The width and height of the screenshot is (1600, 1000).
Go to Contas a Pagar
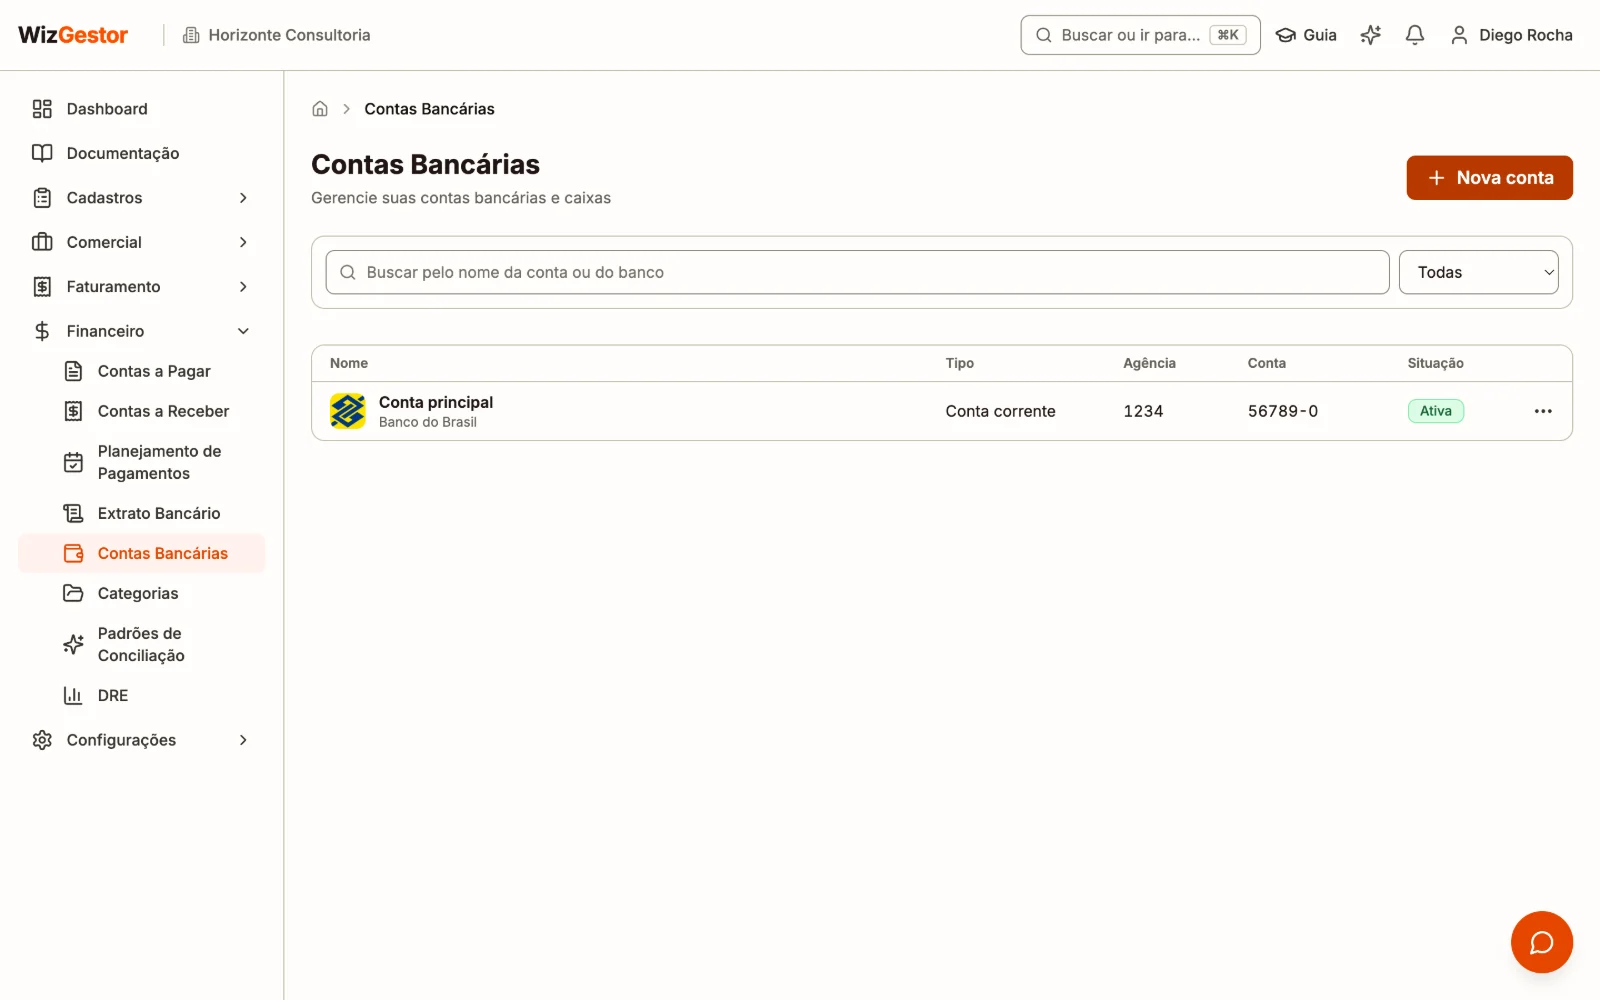pos(141,371)
